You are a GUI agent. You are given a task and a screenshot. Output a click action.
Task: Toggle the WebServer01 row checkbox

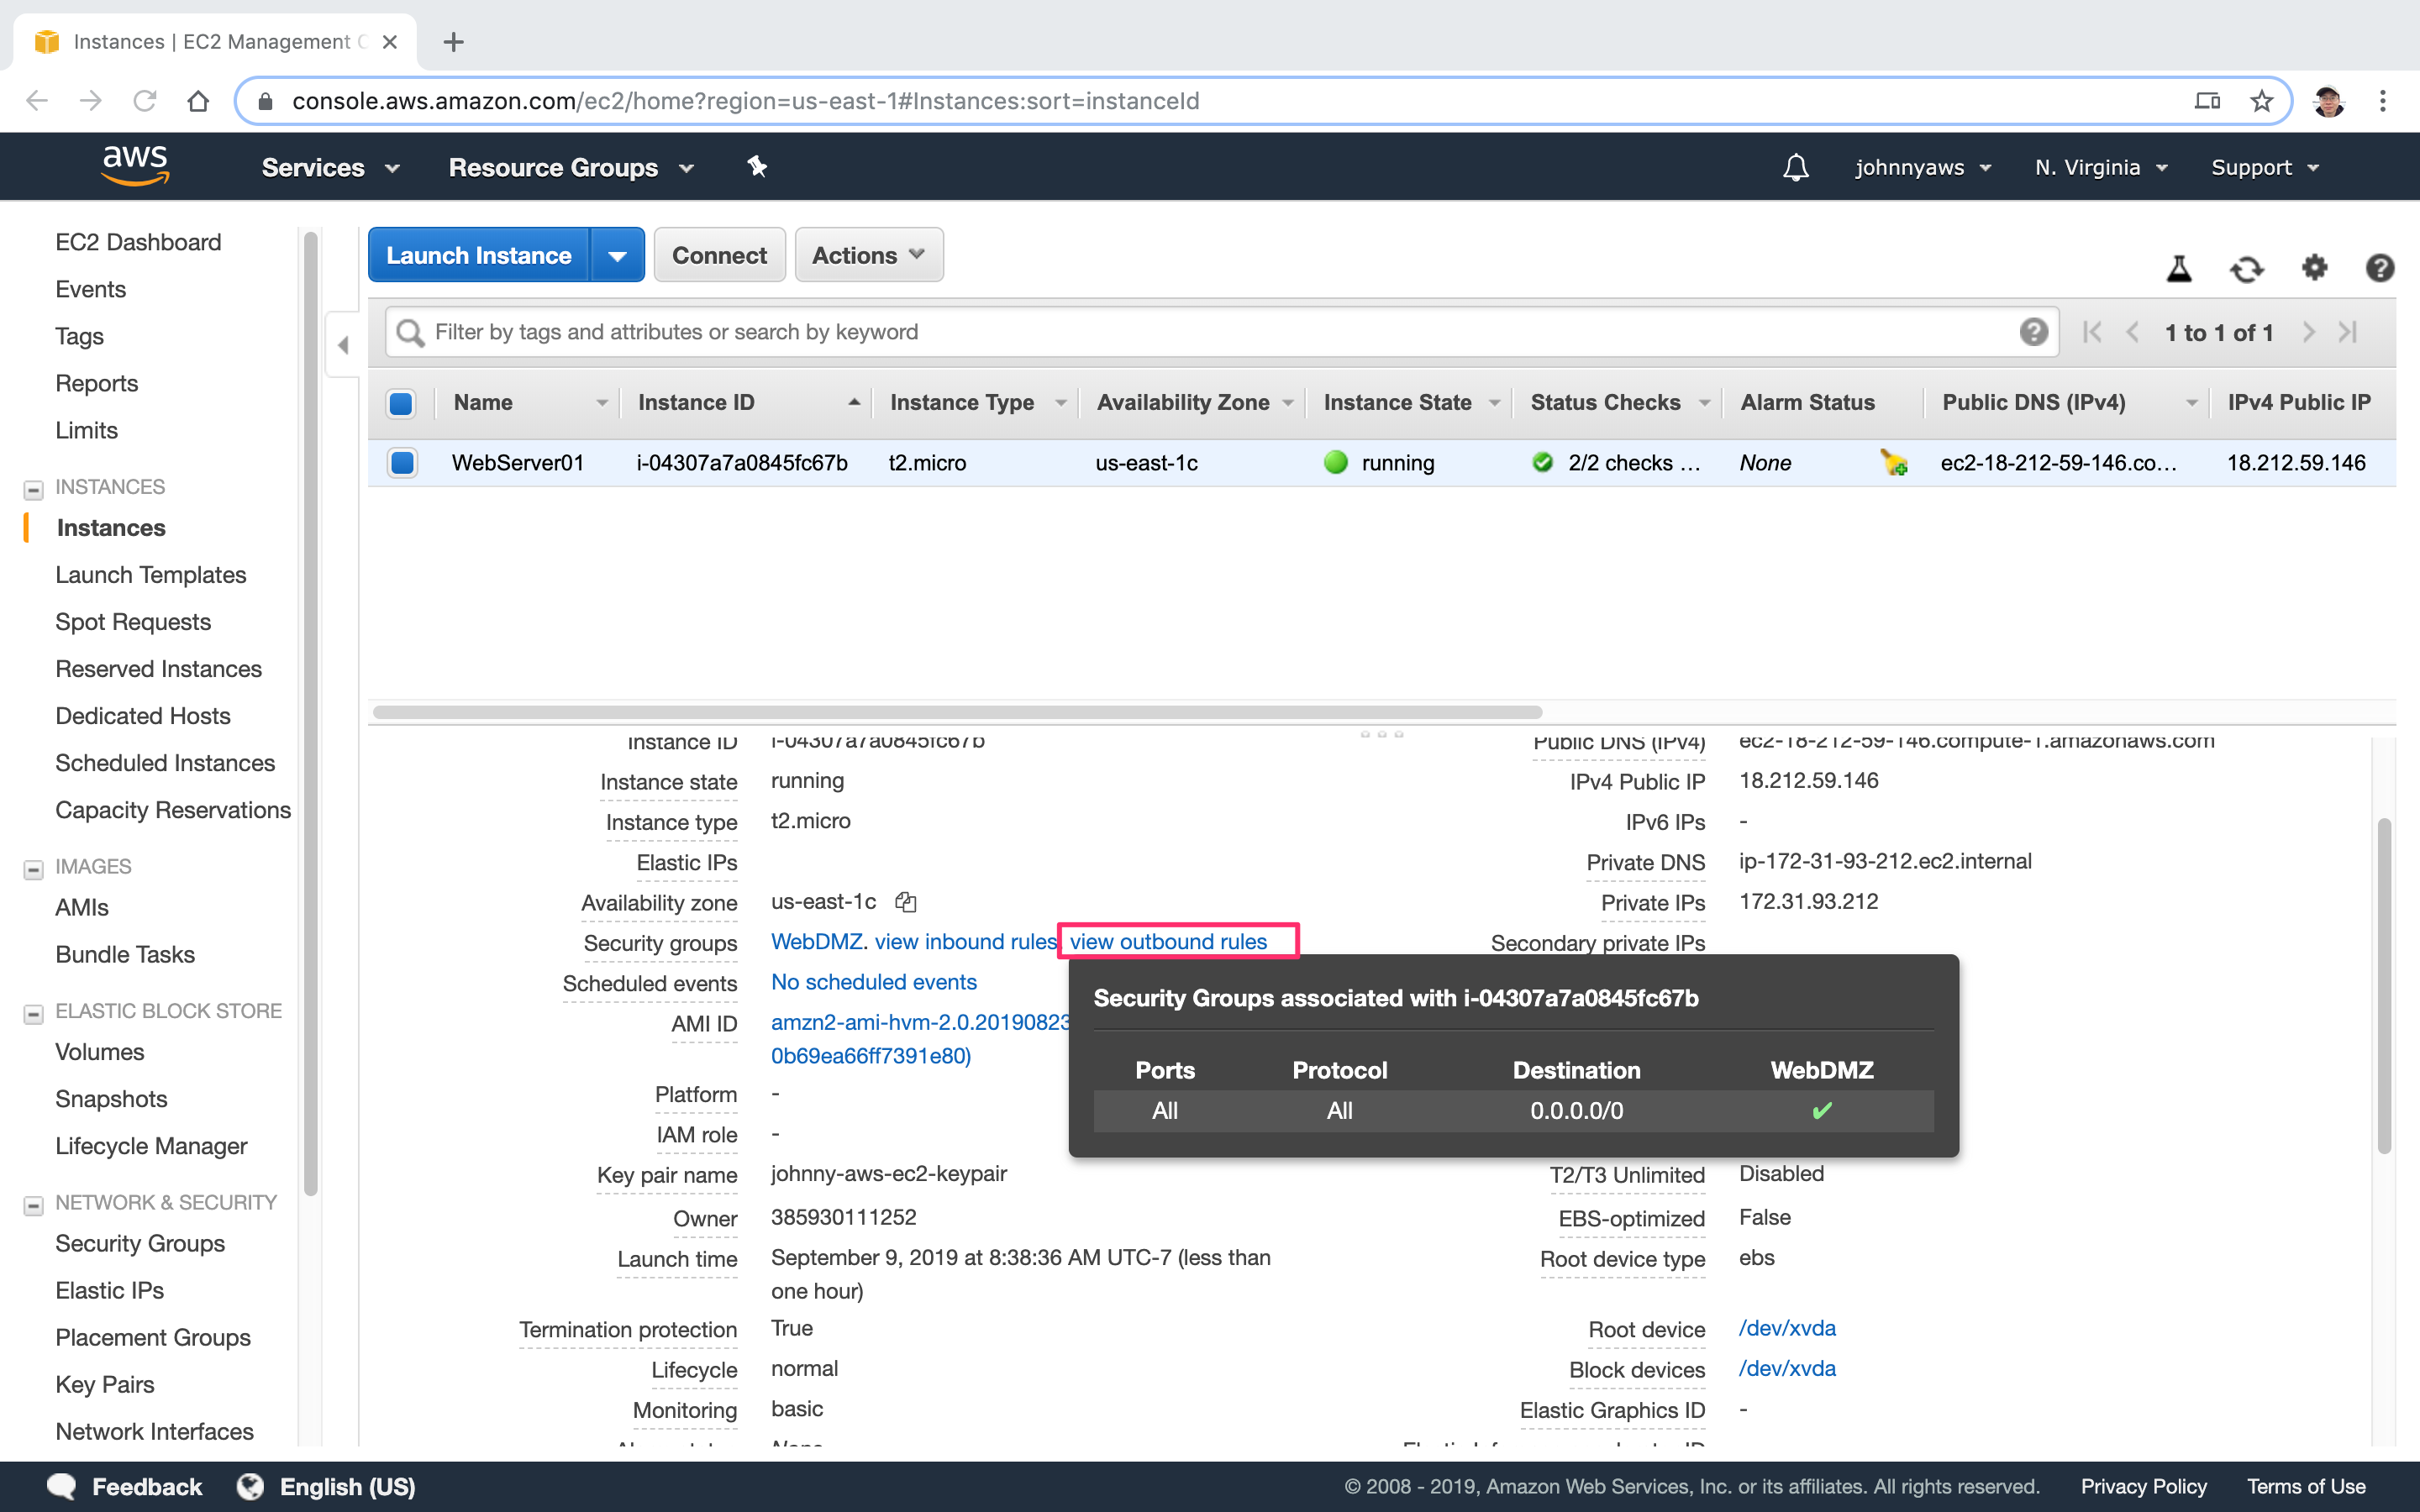point(402,462)
